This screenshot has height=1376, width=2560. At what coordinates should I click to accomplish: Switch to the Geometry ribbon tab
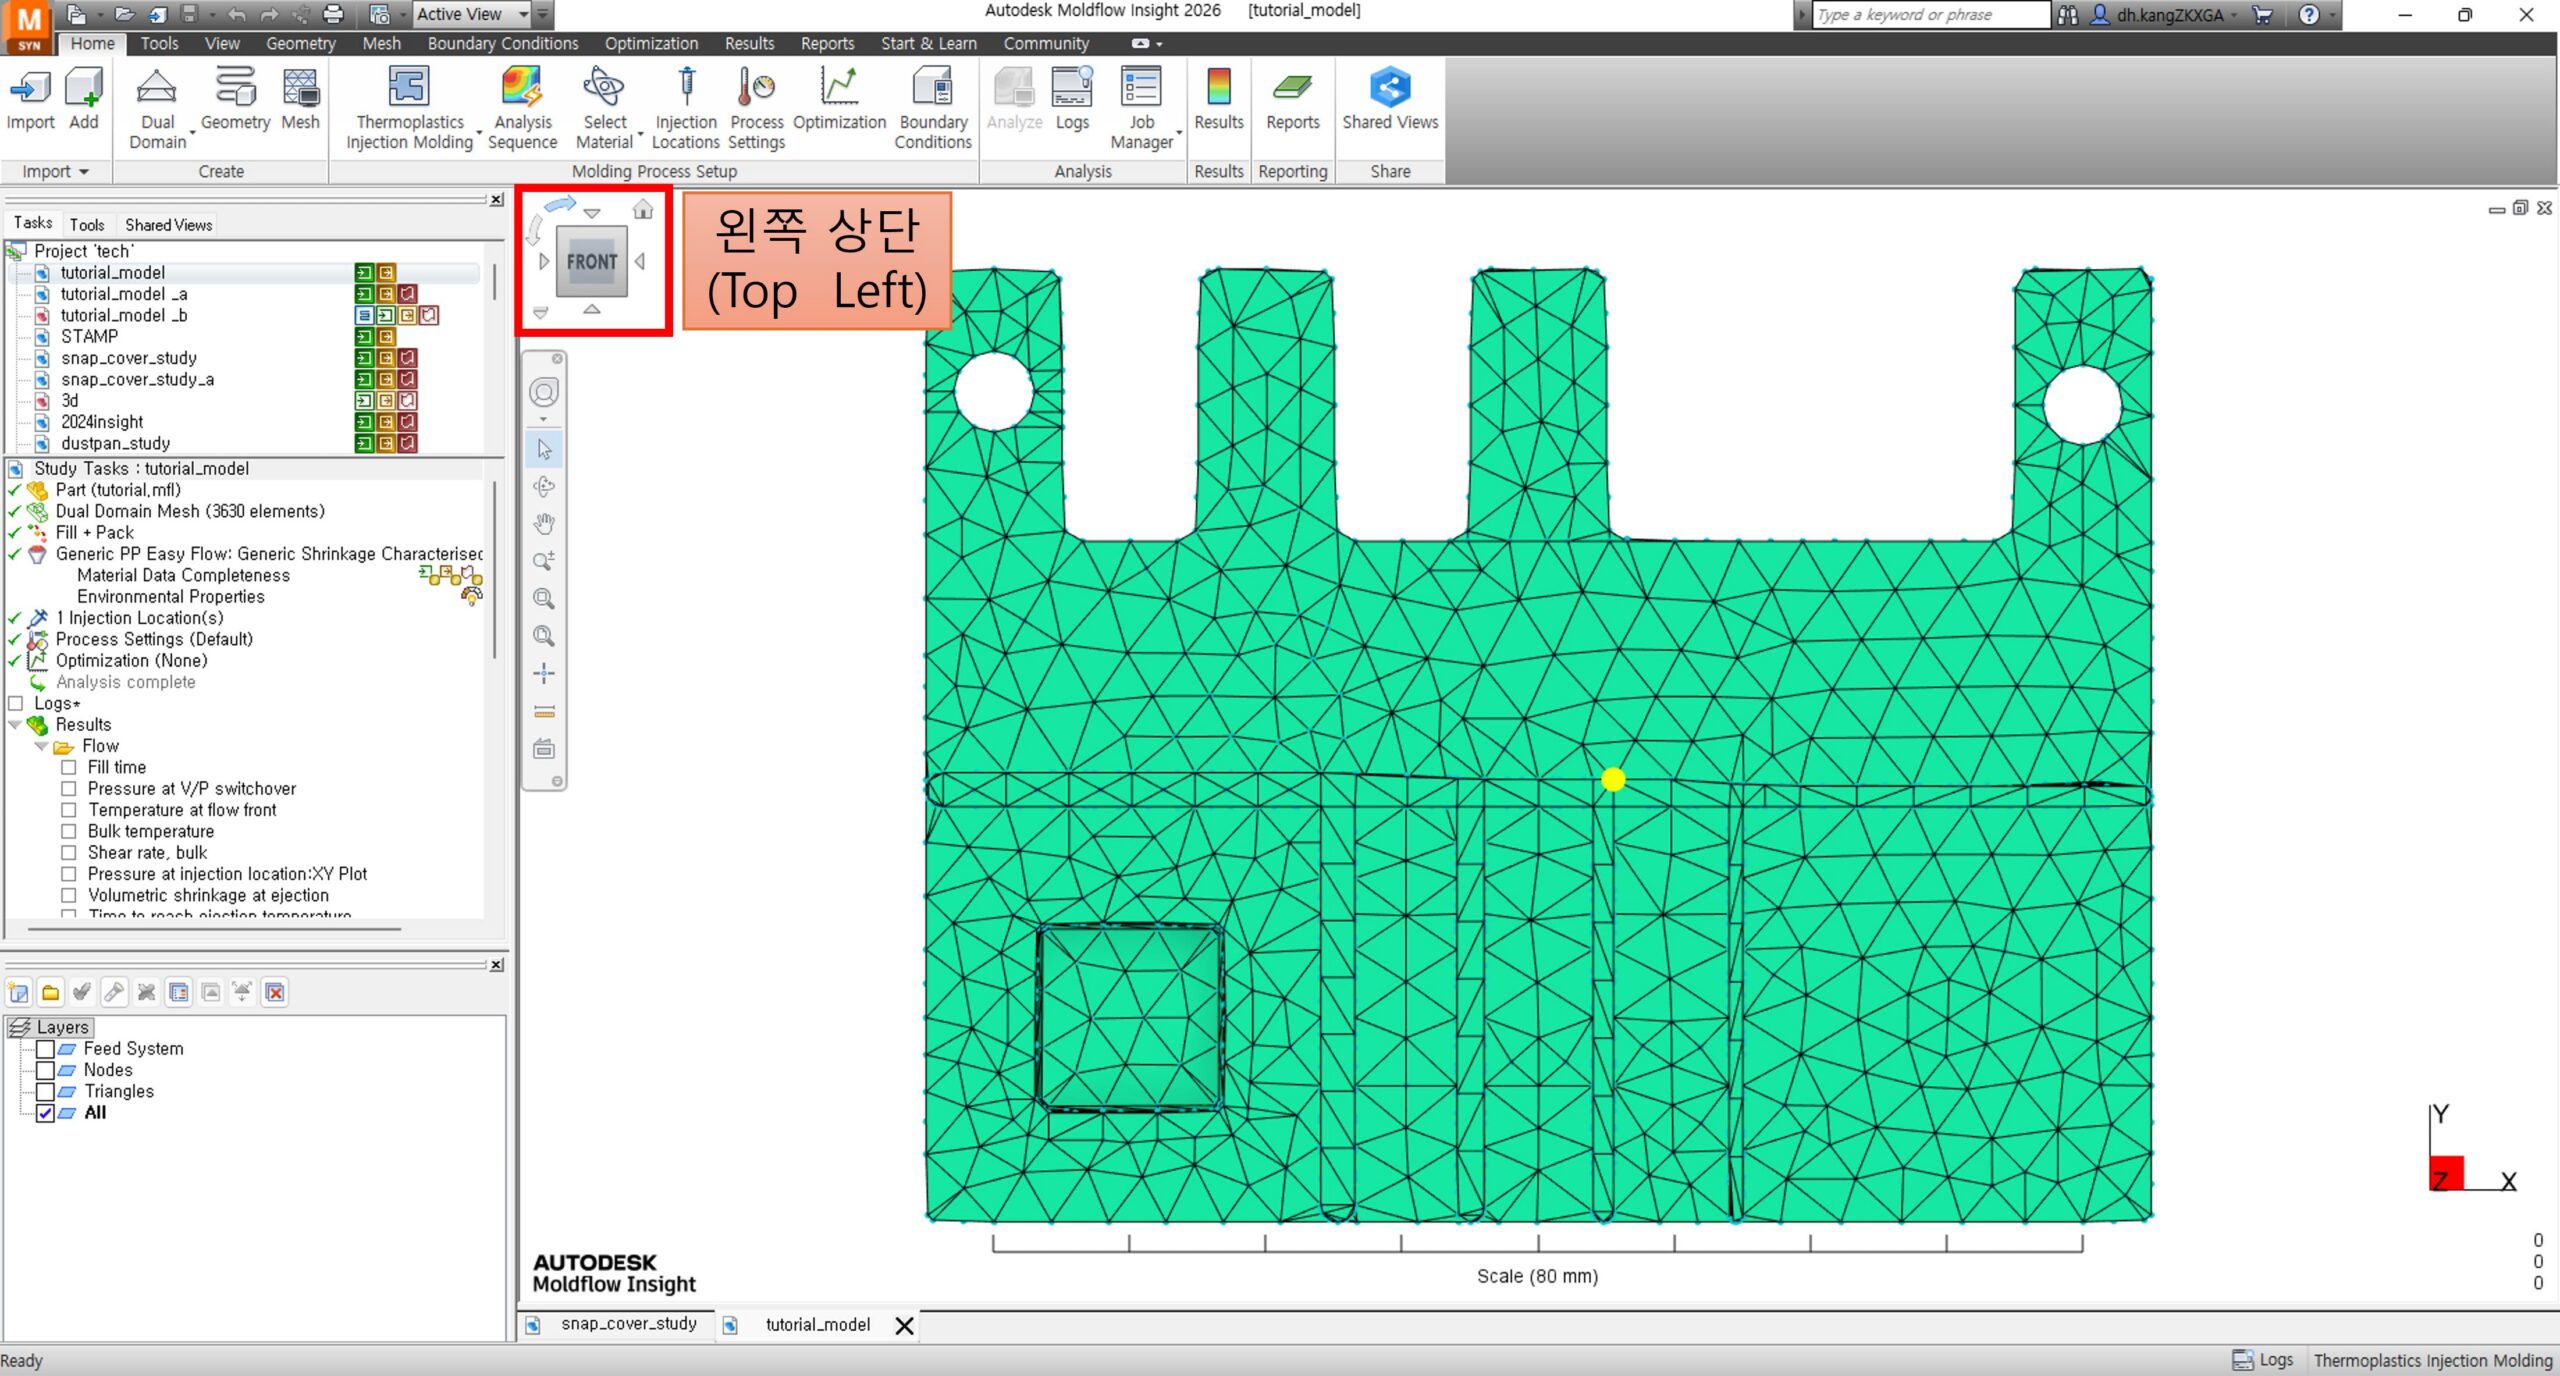tap(300, 44)
